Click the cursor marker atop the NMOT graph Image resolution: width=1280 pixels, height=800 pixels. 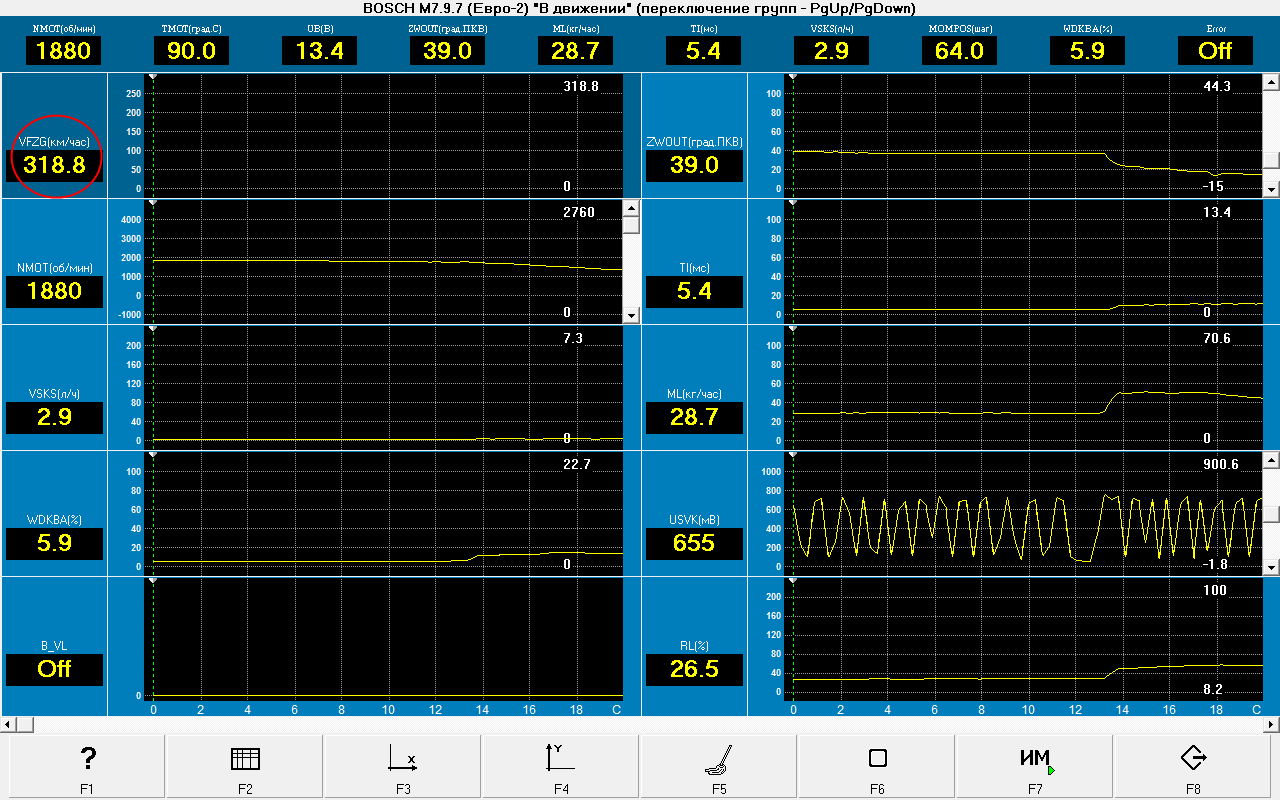[153, 202]
